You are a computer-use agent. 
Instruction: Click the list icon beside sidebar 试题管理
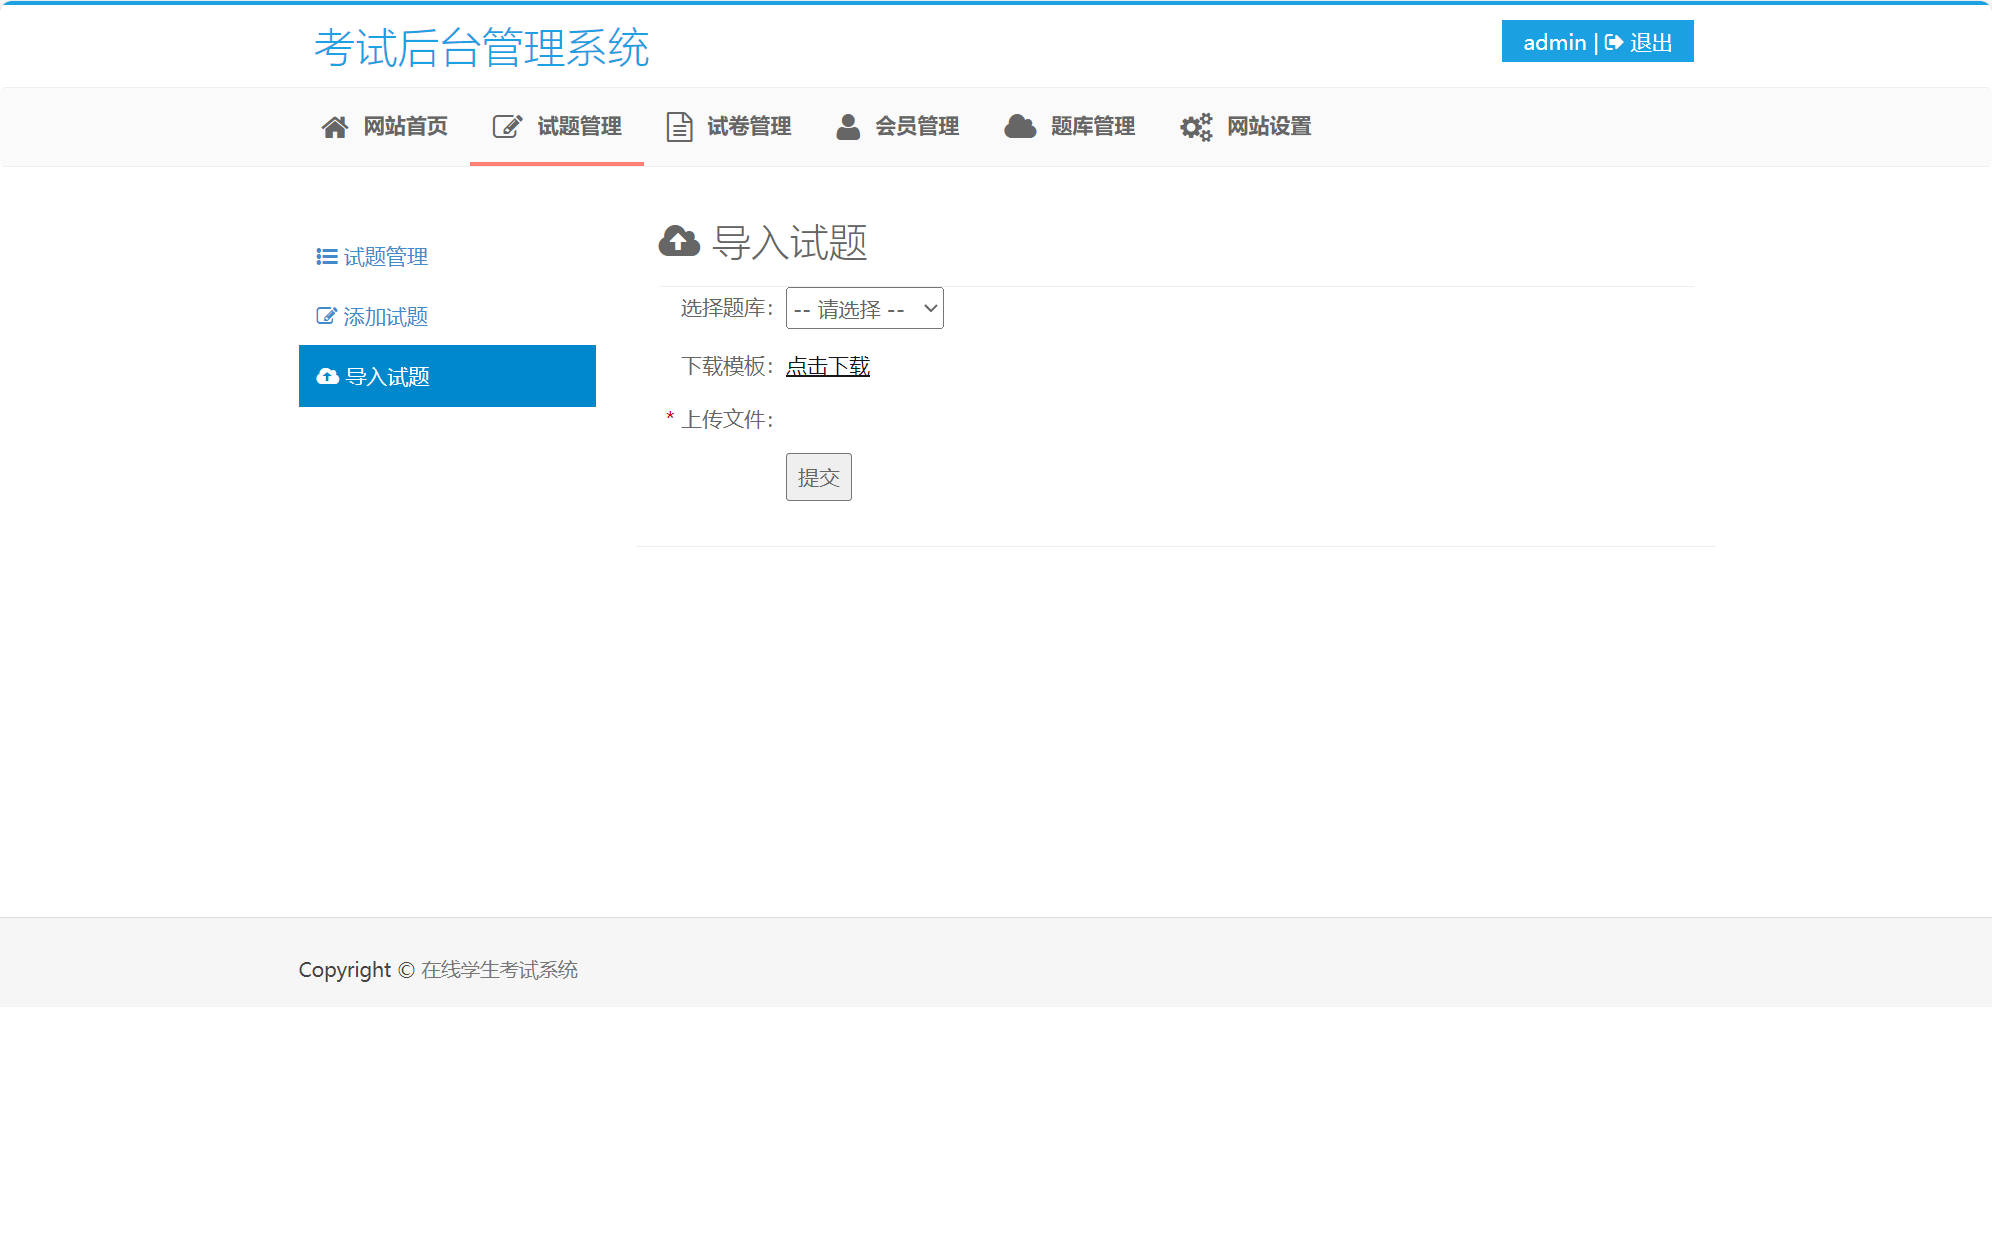pyautogui.click(x=324, y=257)
